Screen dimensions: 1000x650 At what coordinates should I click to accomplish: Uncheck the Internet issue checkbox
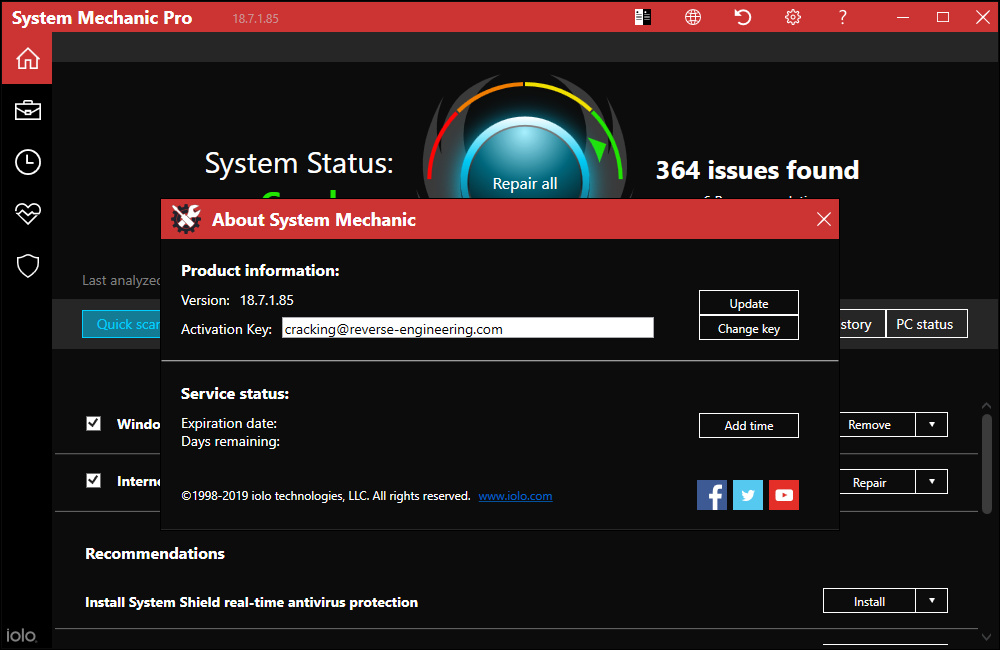[93, 480]
